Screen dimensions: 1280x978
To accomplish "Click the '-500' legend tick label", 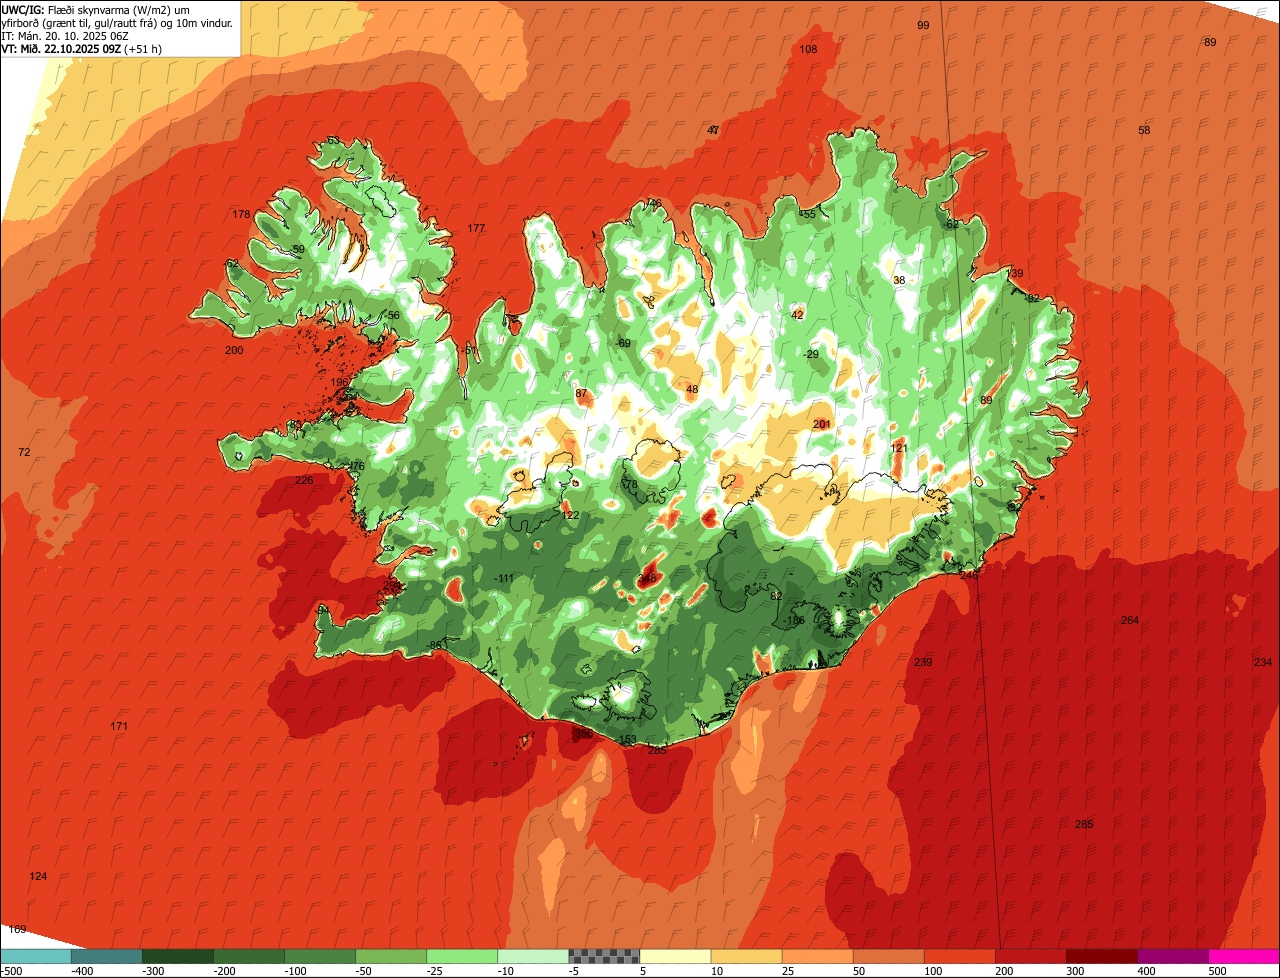I will (12, 970).
